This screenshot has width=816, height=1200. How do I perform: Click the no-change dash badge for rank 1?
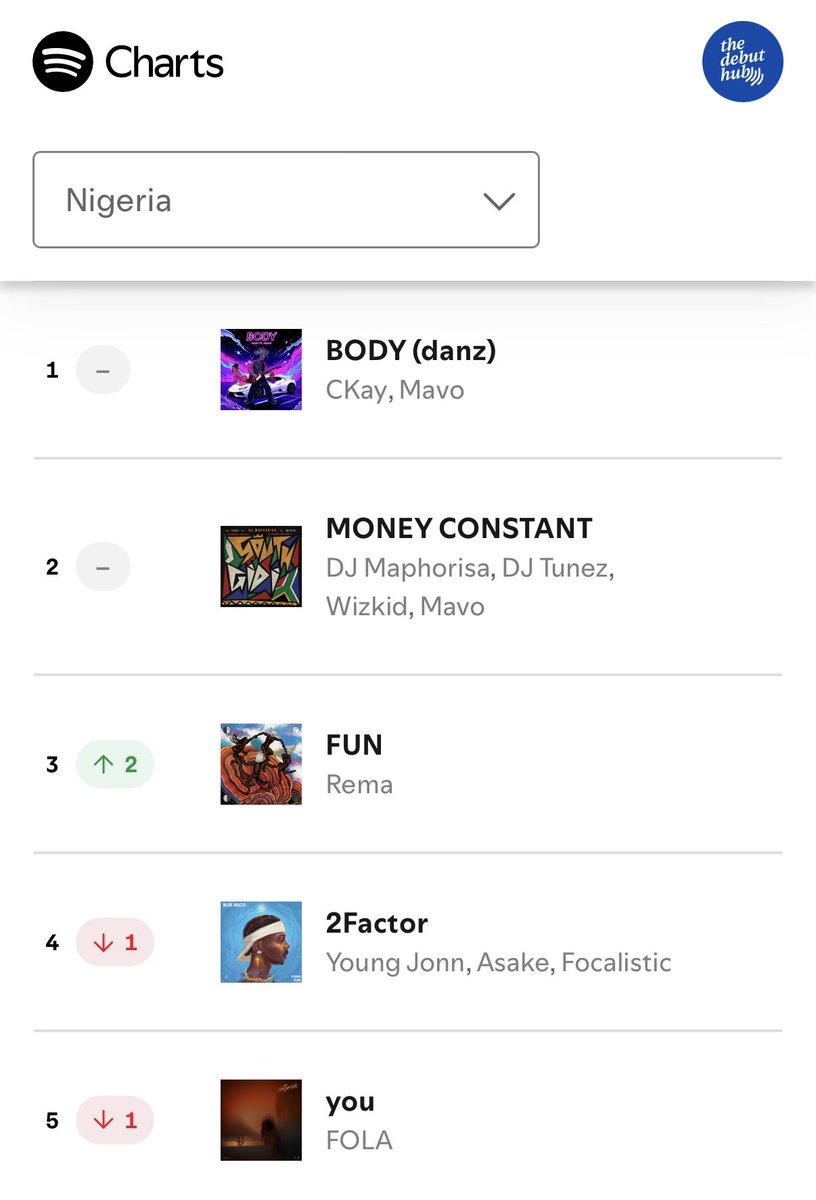pos(103,370)
